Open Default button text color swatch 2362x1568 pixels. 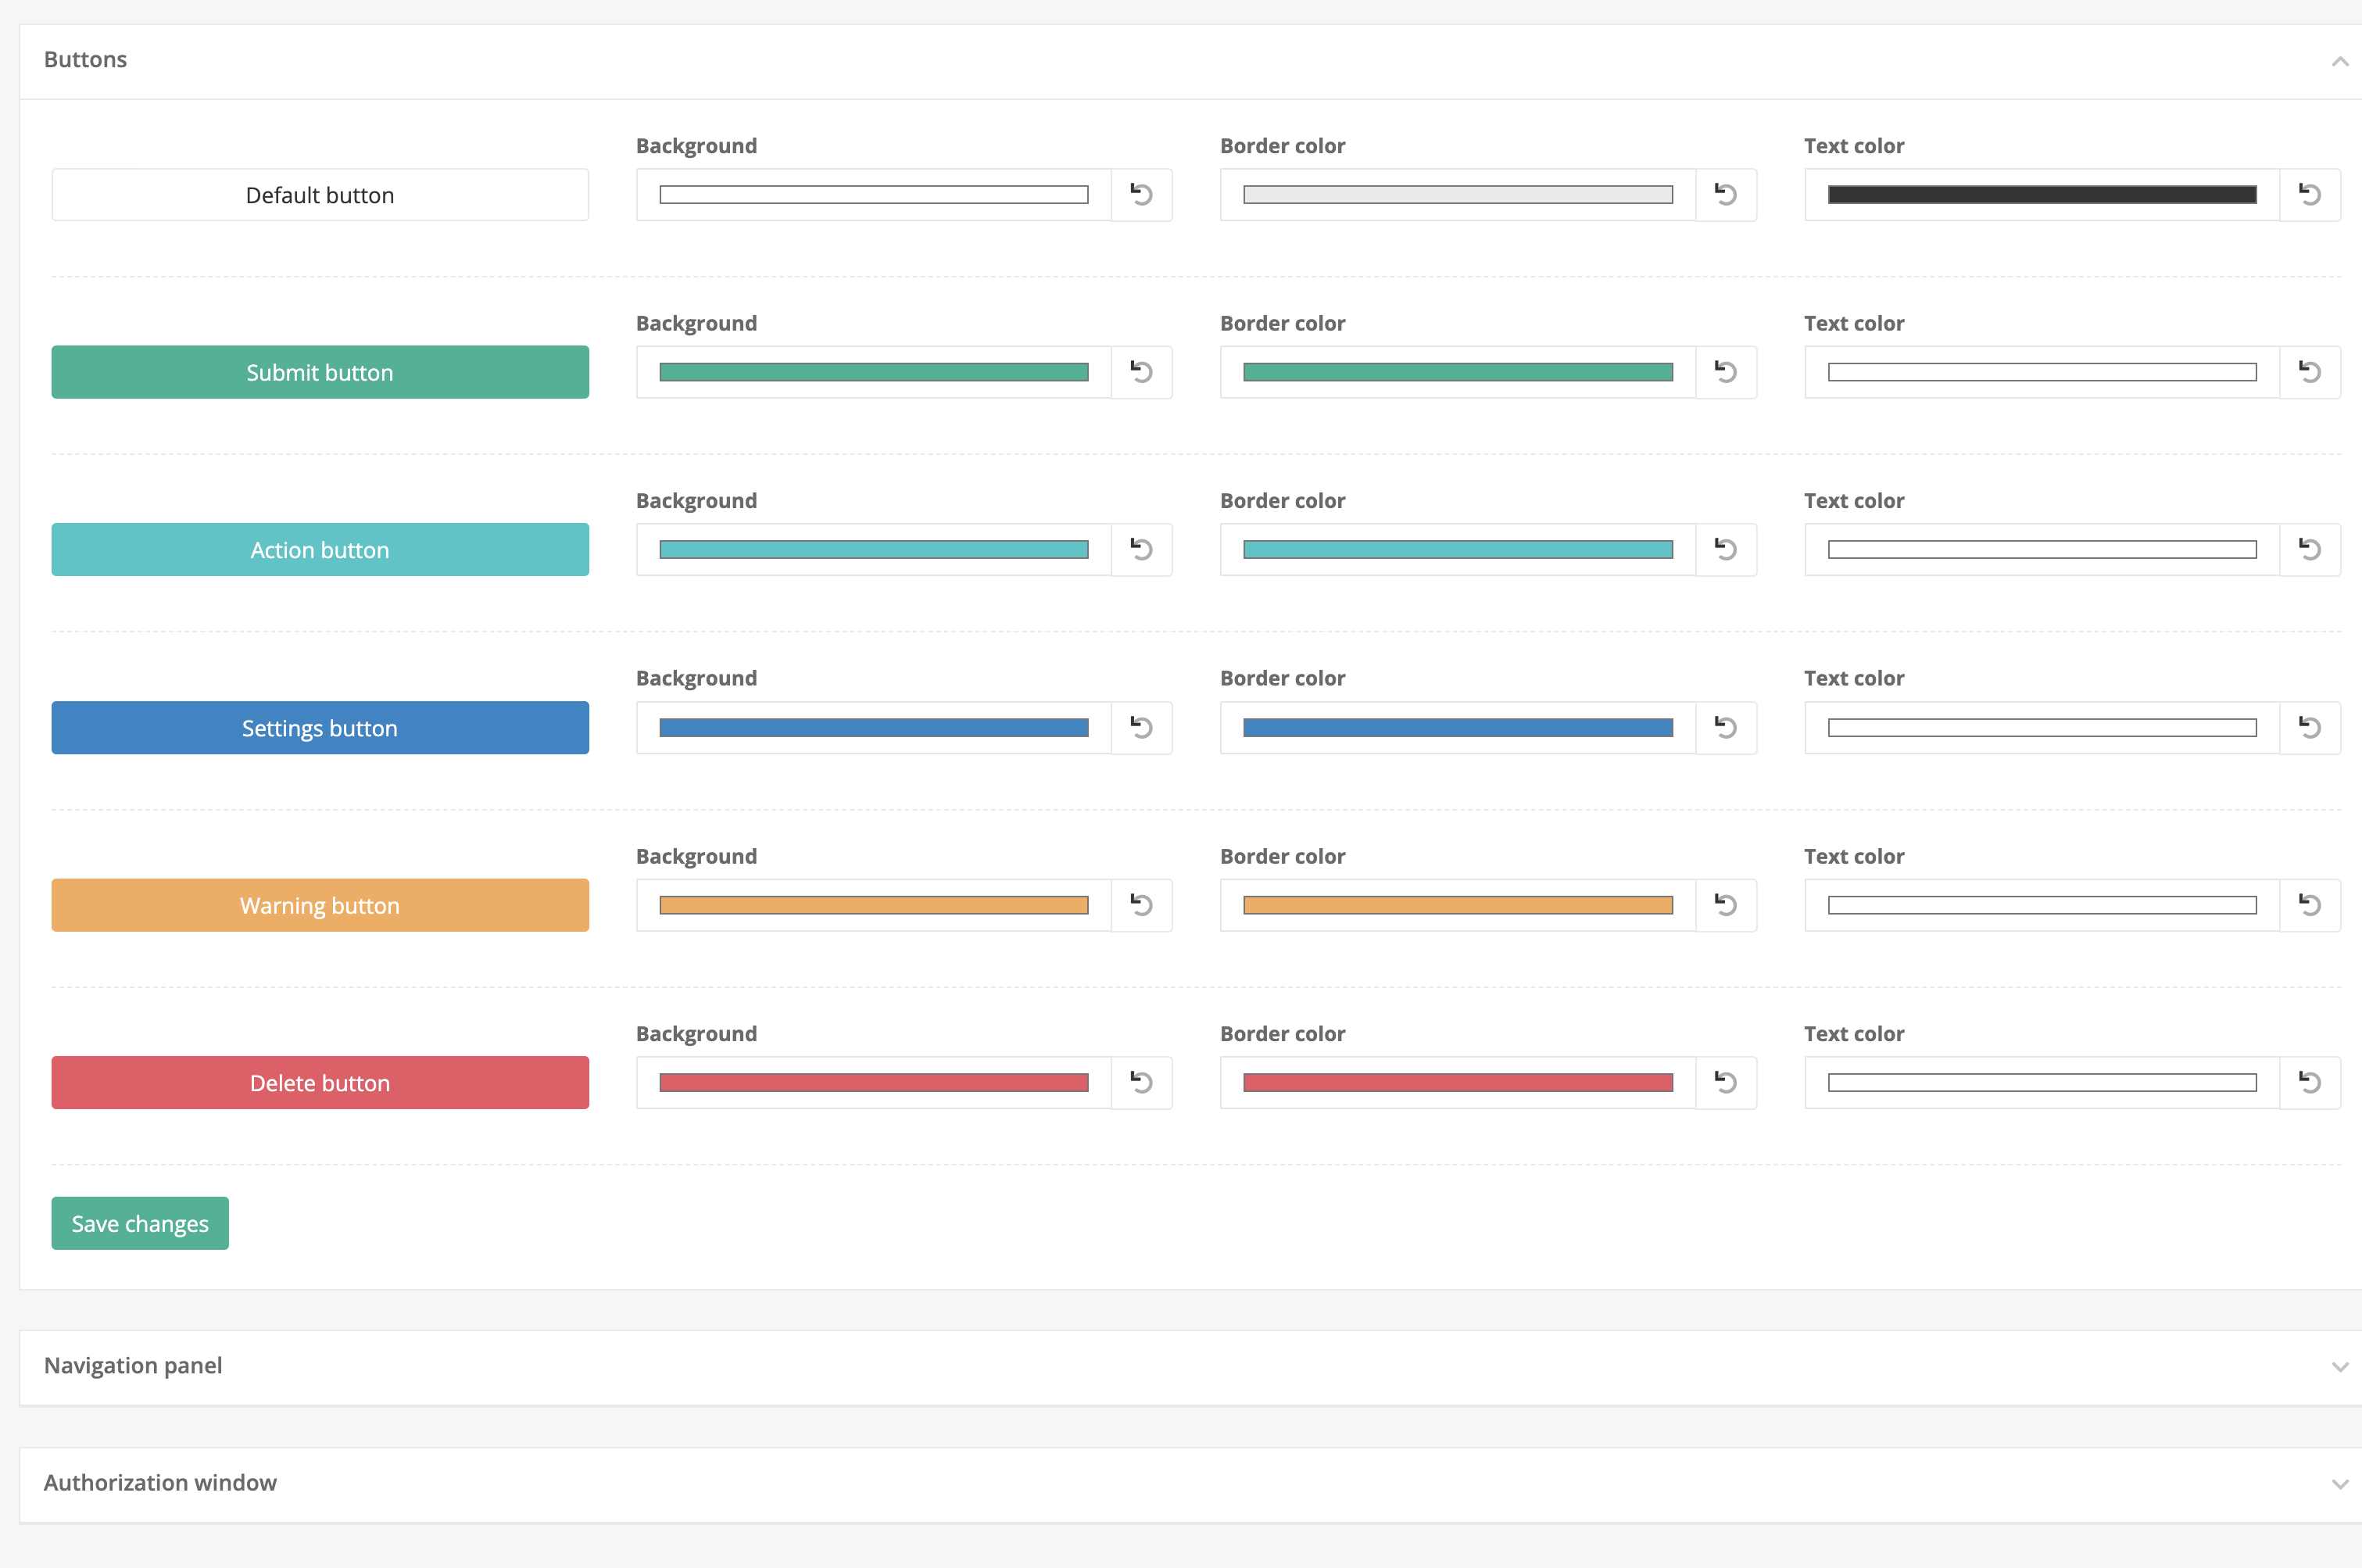coord(2041,194)
